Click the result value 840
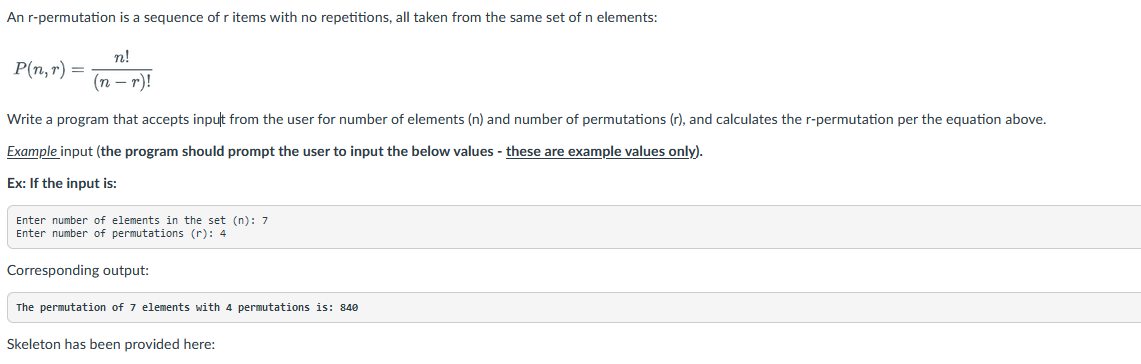1141x364 pixels. point(349,307)
